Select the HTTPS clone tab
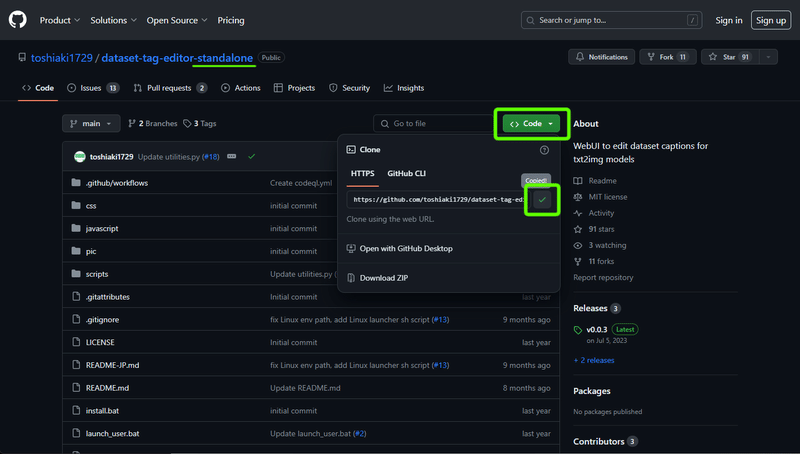Screen dimensions: 800x454 pyautogui.click(x=362, y=173)
